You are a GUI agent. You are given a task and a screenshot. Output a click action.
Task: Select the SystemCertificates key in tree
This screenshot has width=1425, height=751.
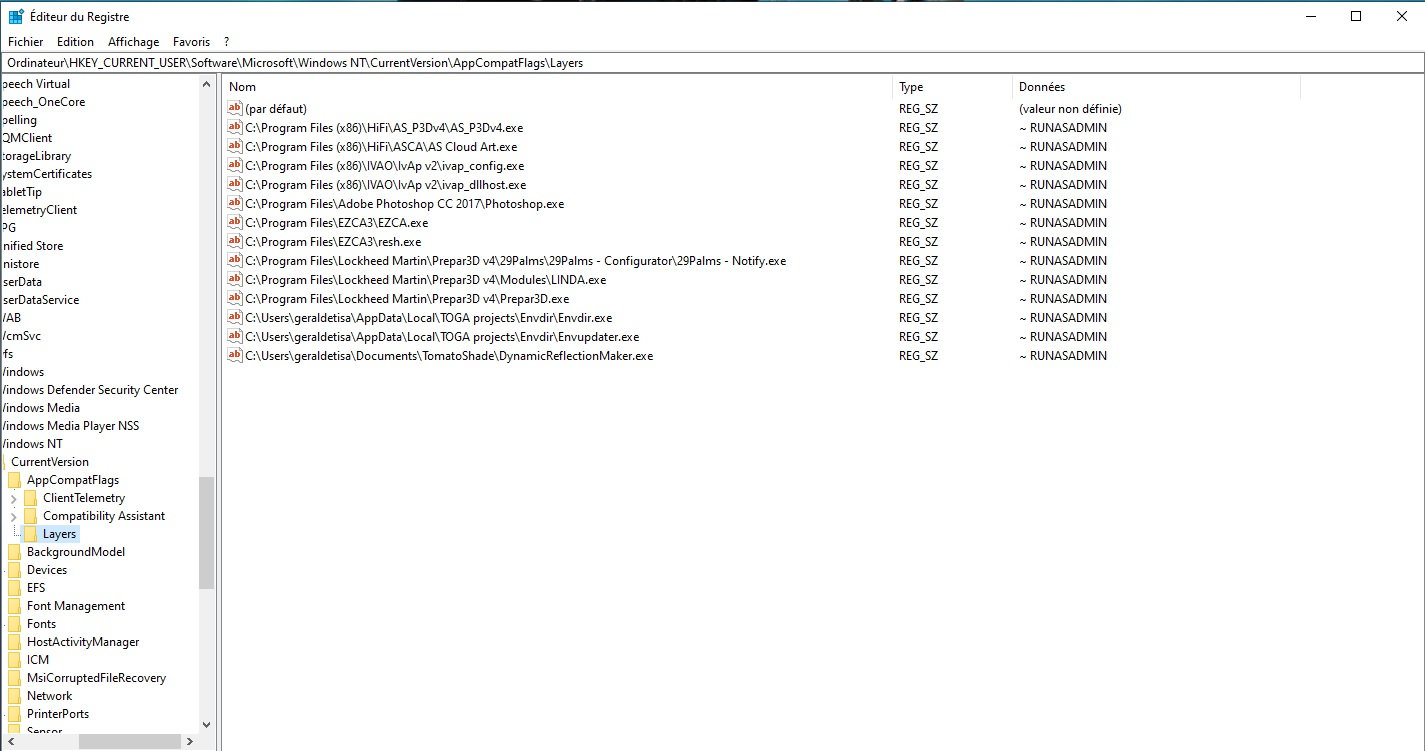(x=46, y=174)
